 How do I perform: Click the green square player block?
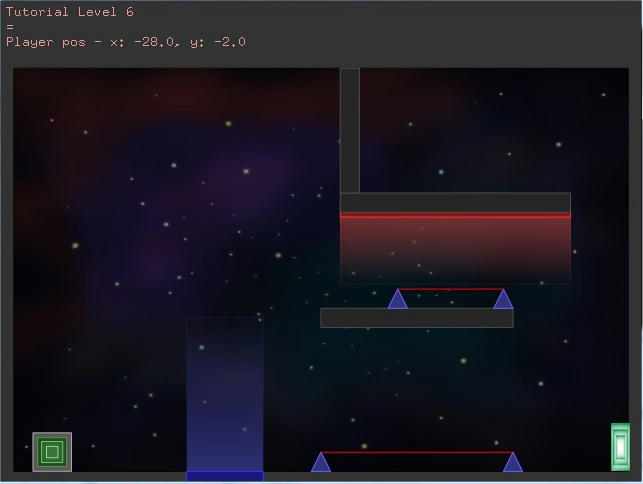coord(52,452)
